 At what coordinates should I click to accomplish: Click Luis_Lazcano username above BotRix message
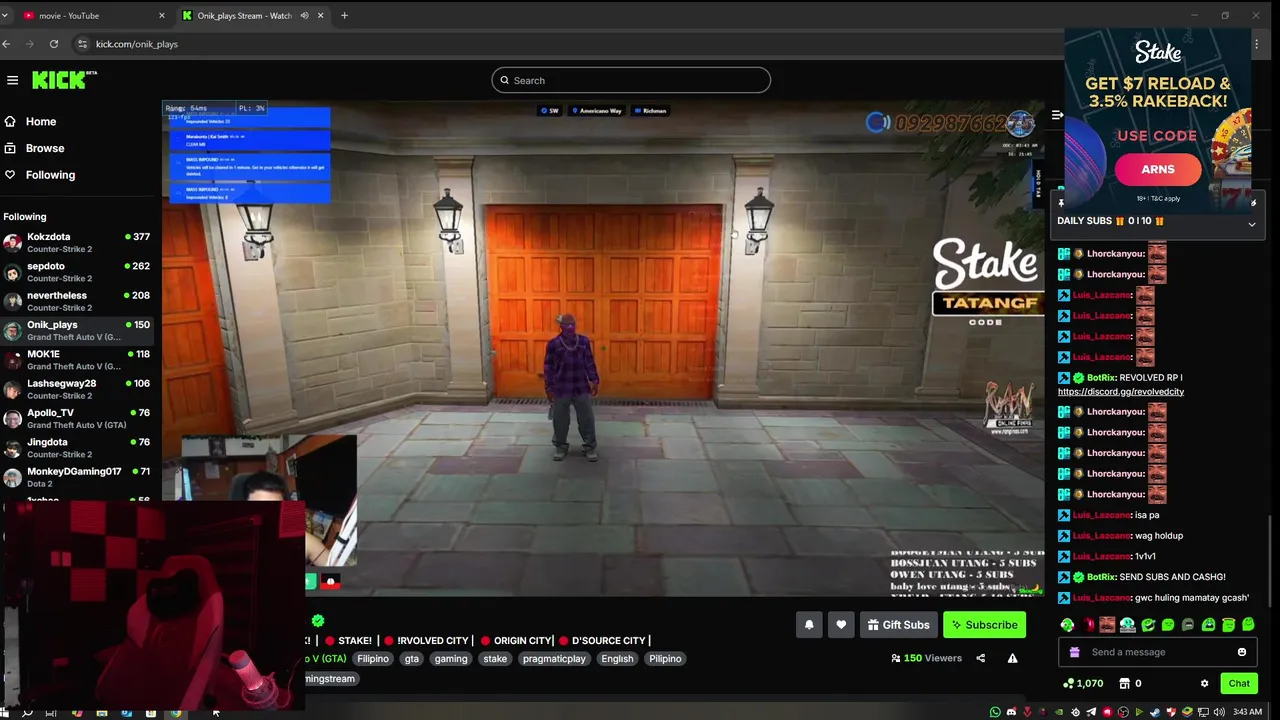[x=1102, y=357]
